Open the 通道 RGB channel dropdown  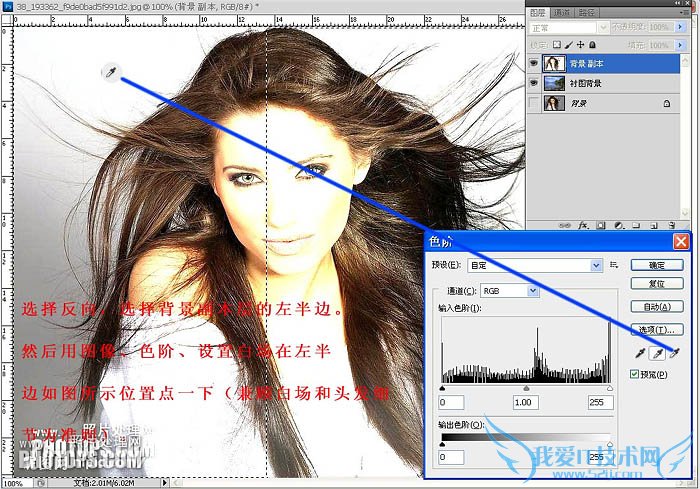pos(533,290)
